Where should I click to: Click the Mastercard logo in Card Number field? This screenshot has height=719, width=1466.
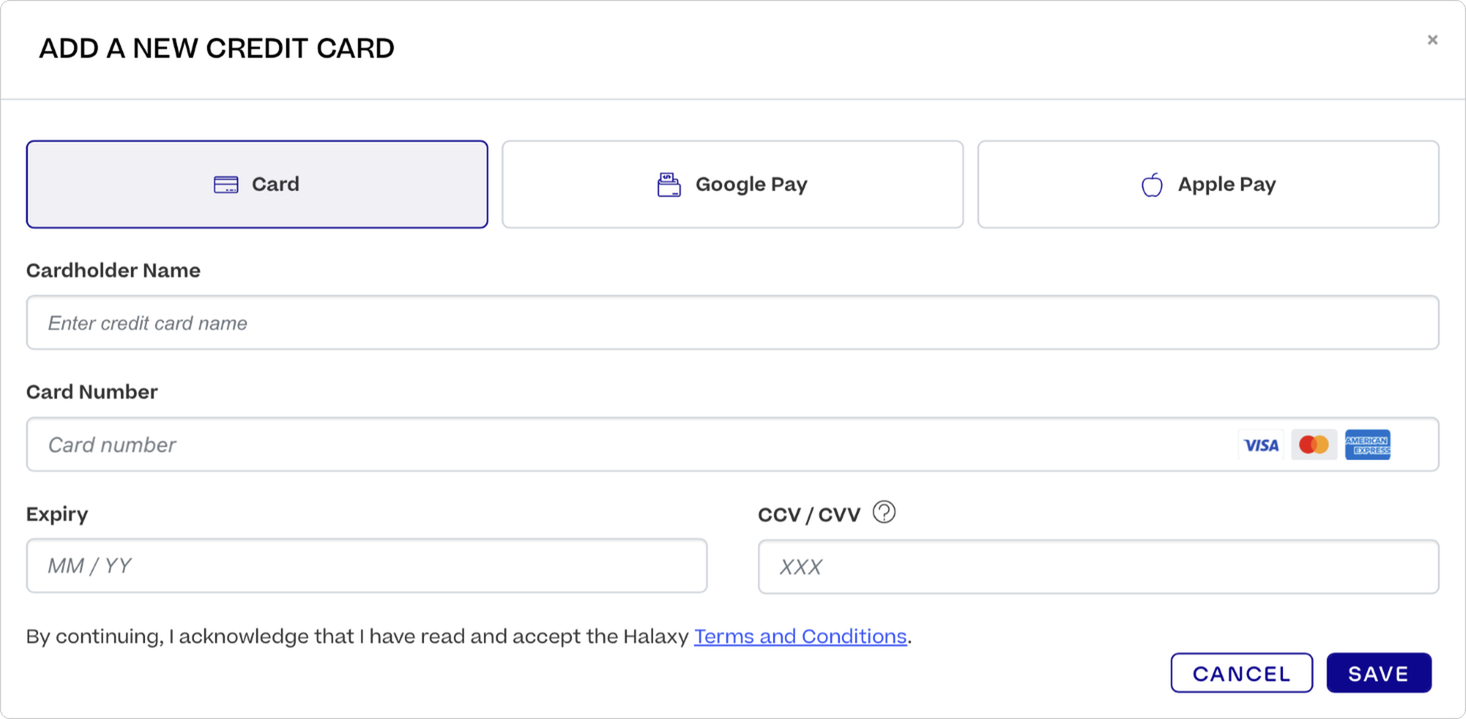click(1314, 445)
